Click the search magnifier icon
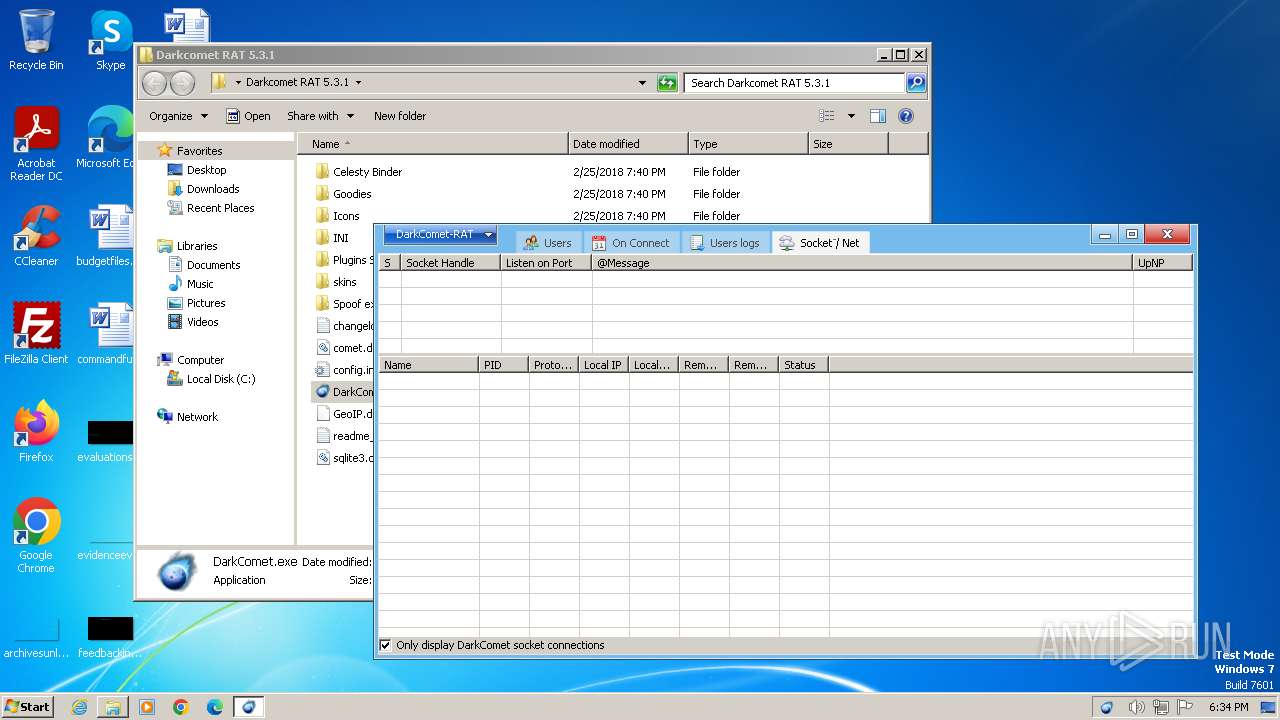Viewport: 1280px width, 720px height. click(916, 83)
